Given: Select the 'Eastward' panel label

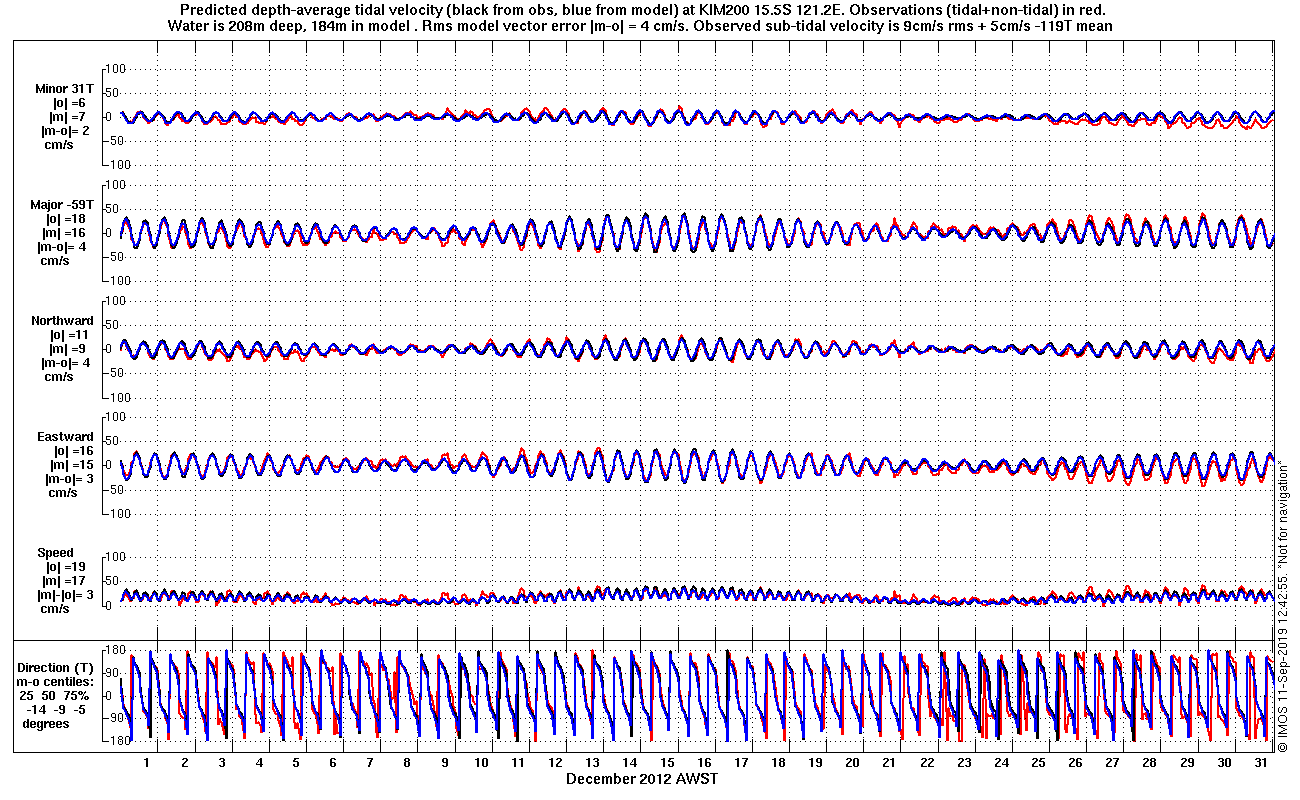Looking at the screenshot, I should tap(65, 437).
